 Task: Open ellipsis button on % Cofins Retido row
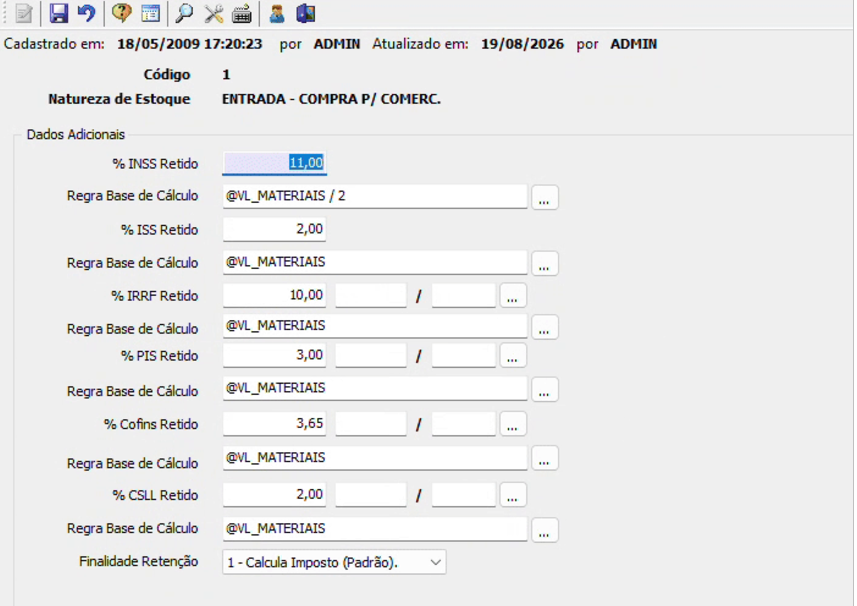(x=512, y=424)
